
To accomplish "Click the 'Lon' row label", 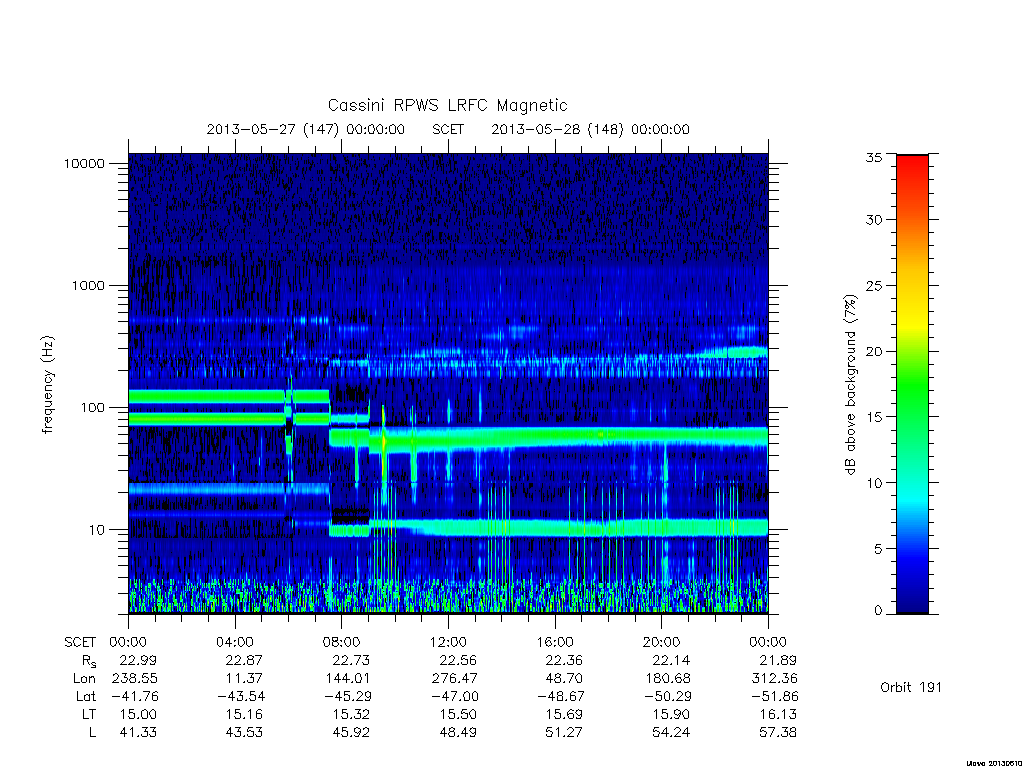I will point(84,679).
